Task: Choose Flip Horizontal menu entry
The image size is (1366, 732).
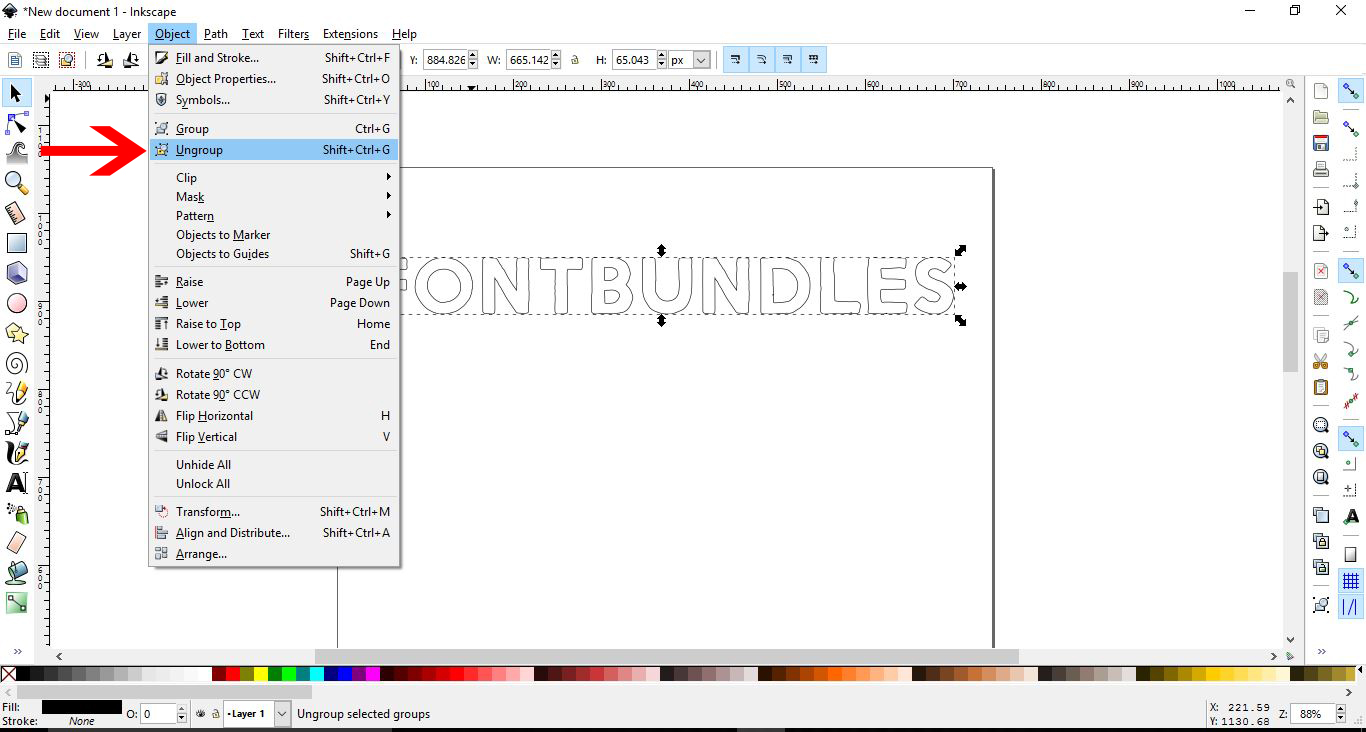Action: click(x=273, y=416)
